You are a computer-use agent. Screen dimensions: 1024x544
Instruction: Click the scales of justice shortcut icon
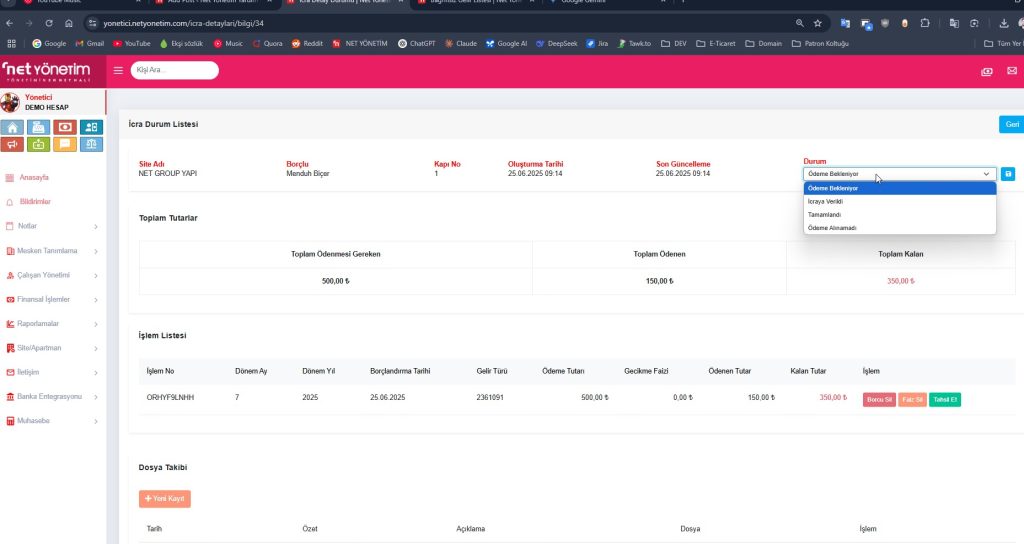pyautogui.click(x=92, y=144)
